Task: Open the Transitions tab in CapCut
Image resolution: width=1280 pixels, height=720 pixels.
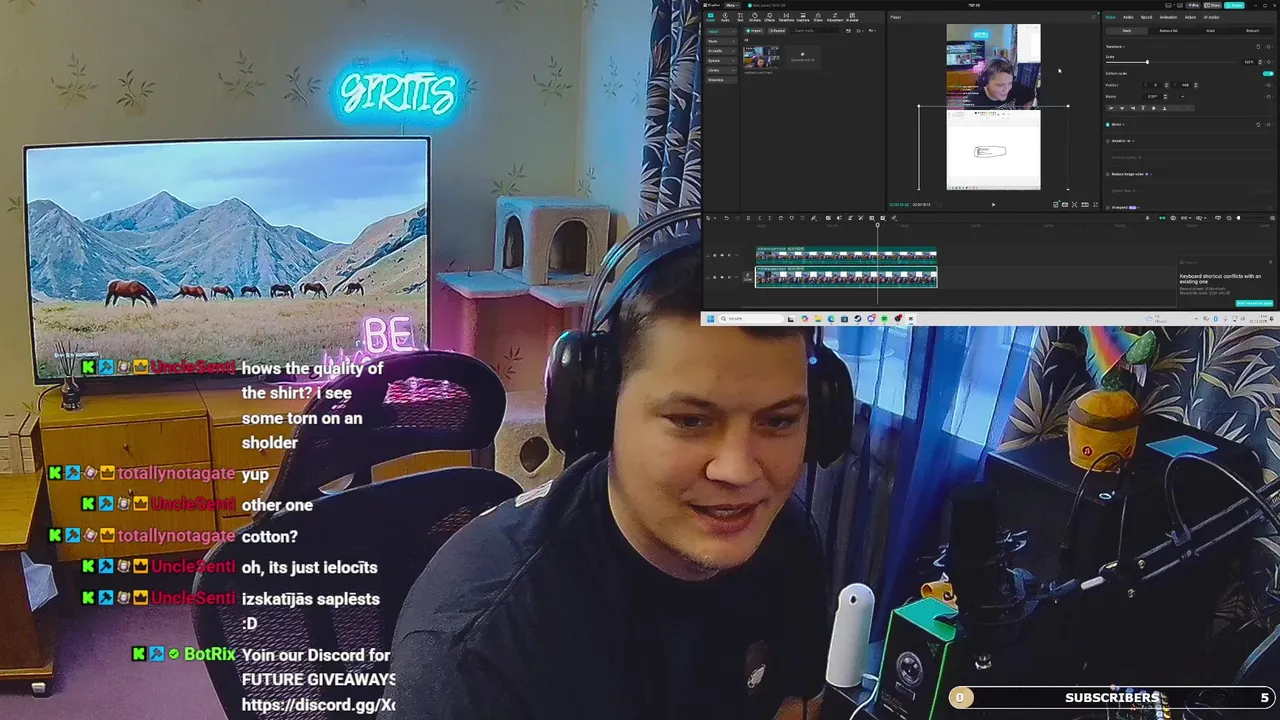Action: click(x=786, y=17)
